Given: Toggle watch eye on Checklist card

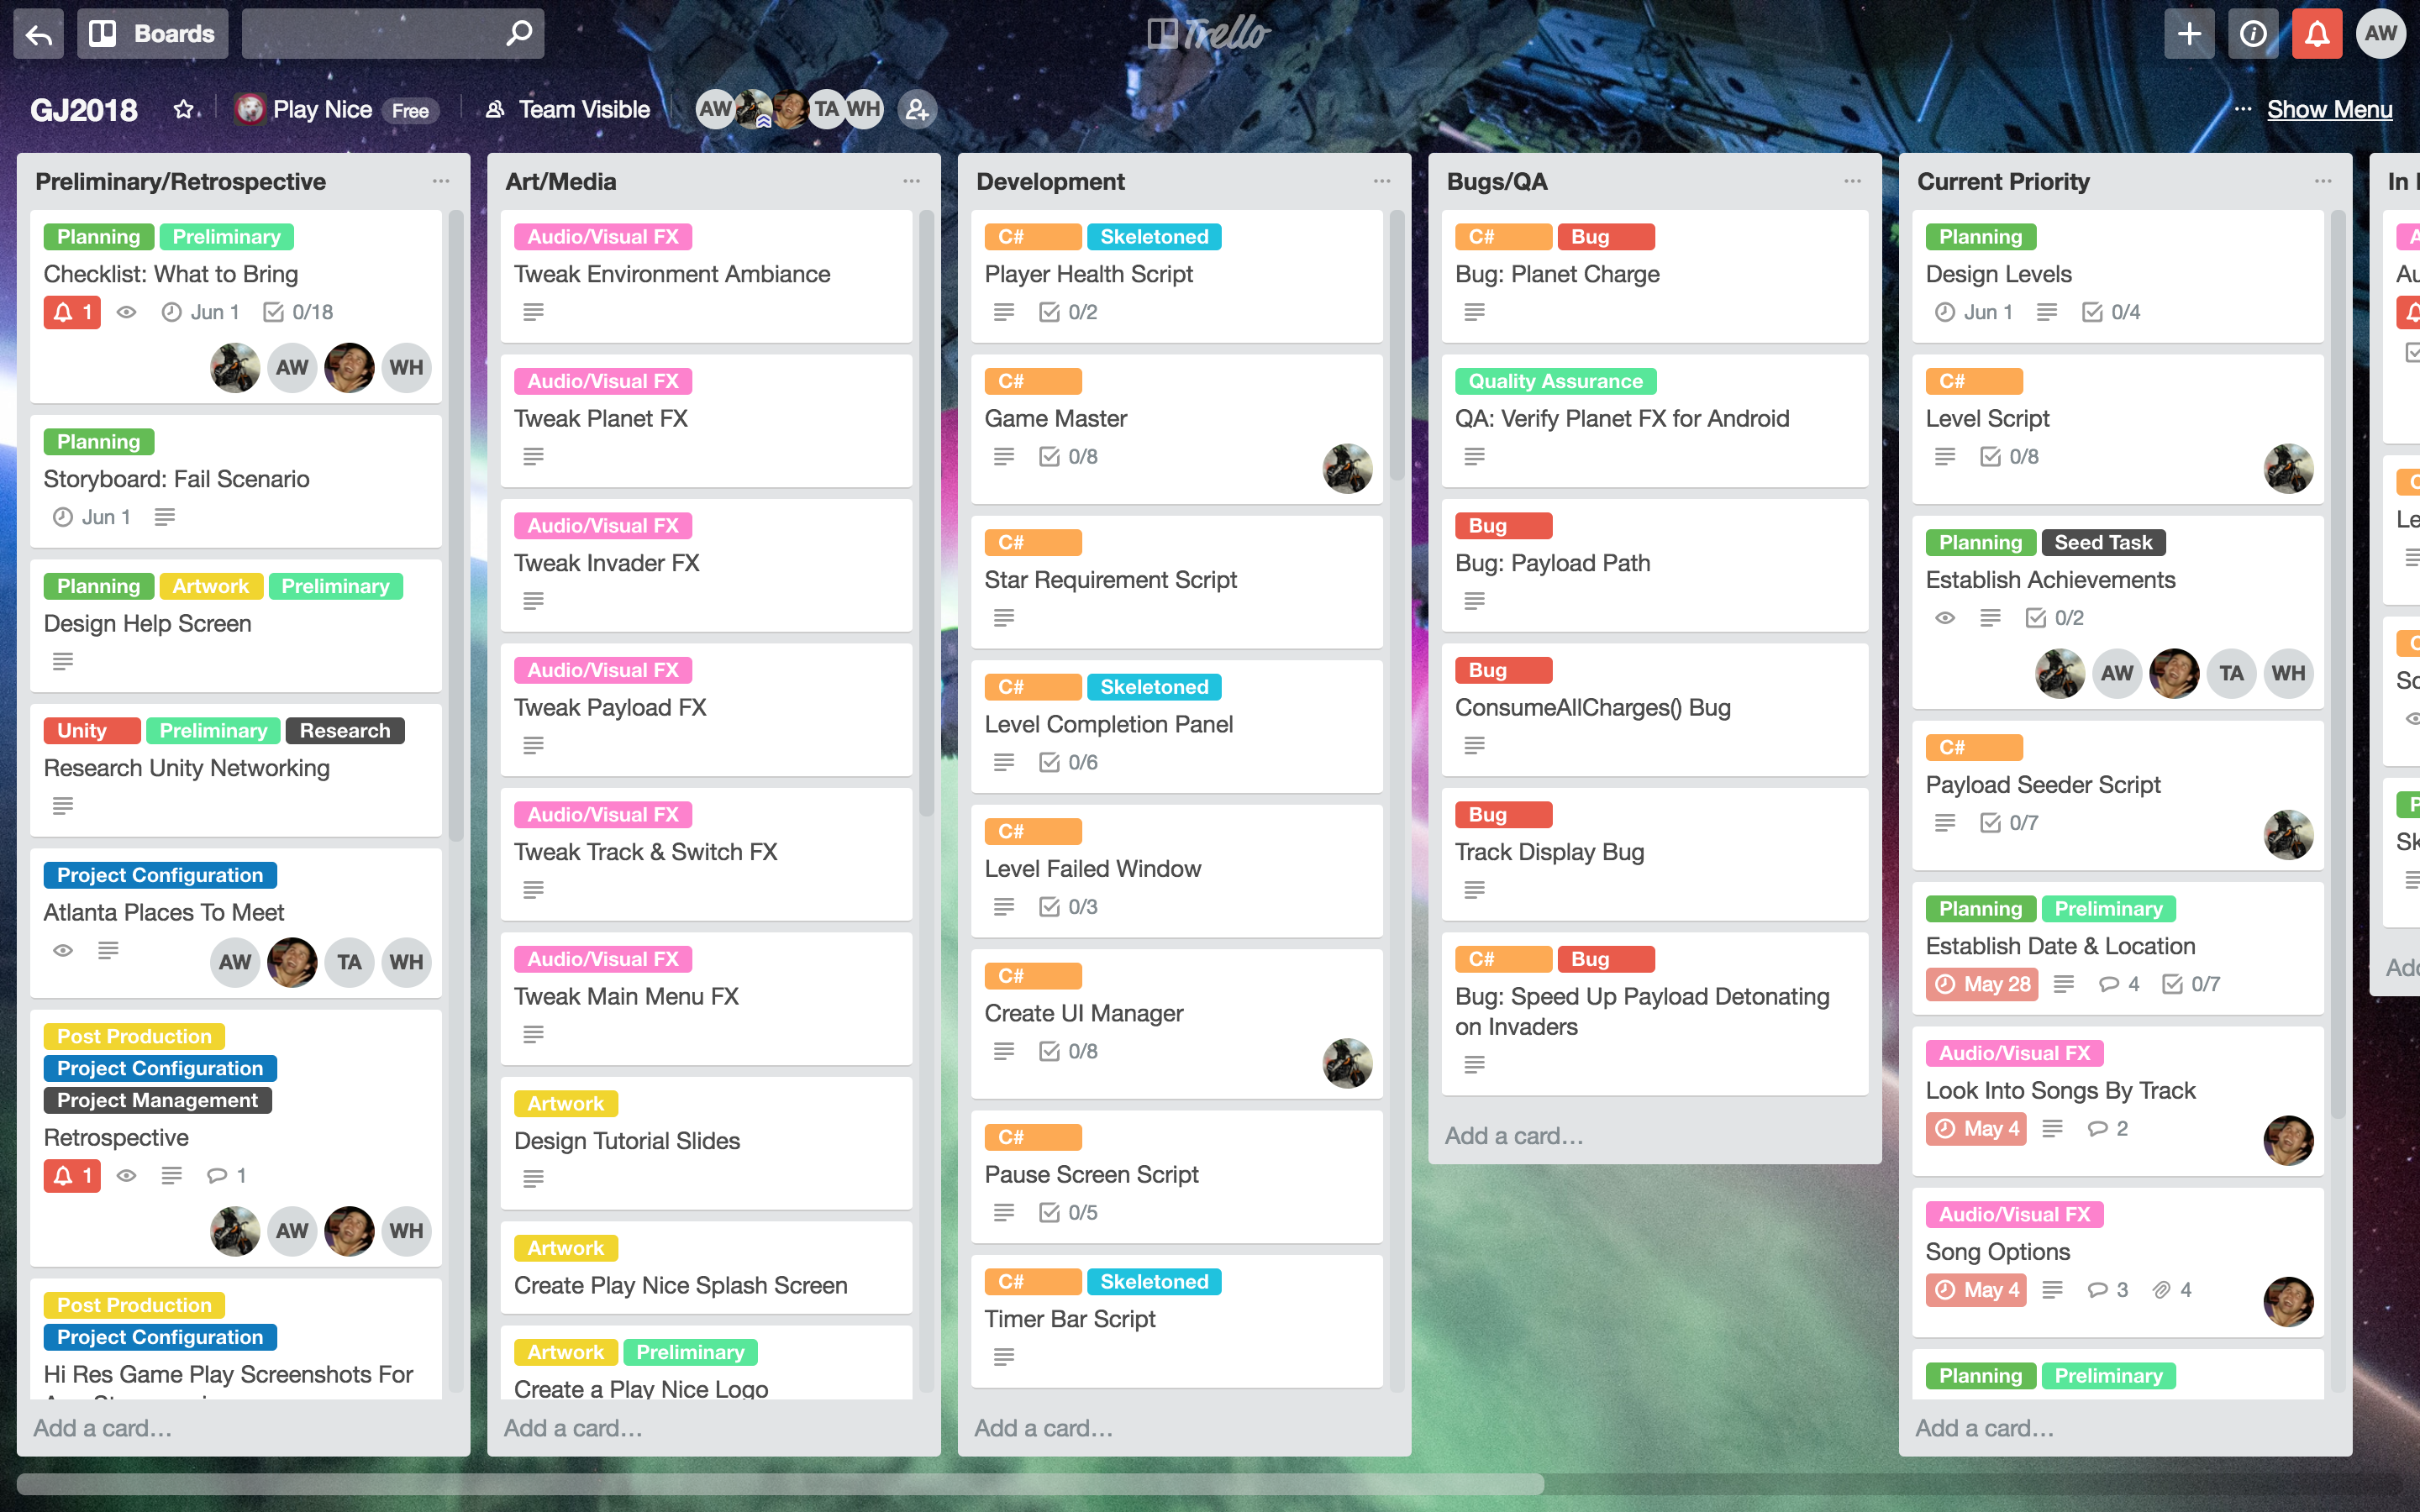Looking at the screenshot, I should [126, 312].
